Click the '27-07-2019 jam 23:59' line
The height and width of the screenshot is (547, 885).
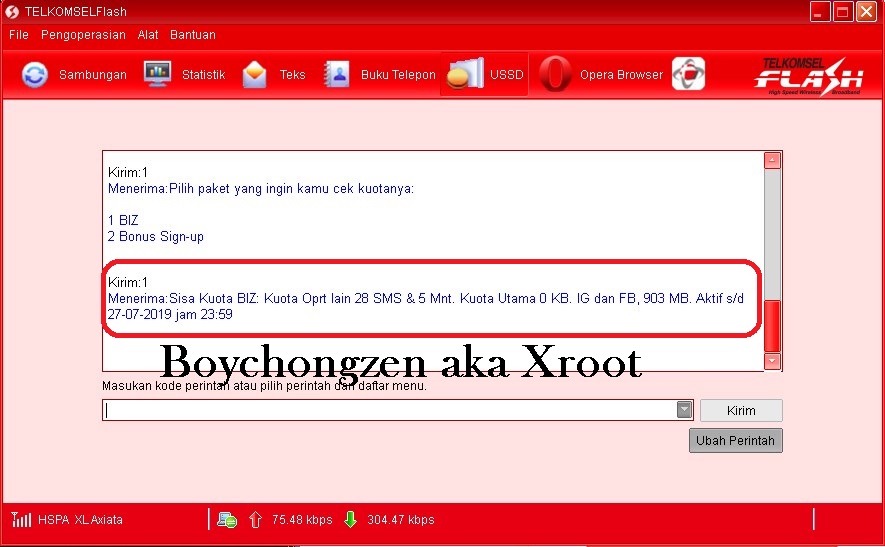(170, 314)
